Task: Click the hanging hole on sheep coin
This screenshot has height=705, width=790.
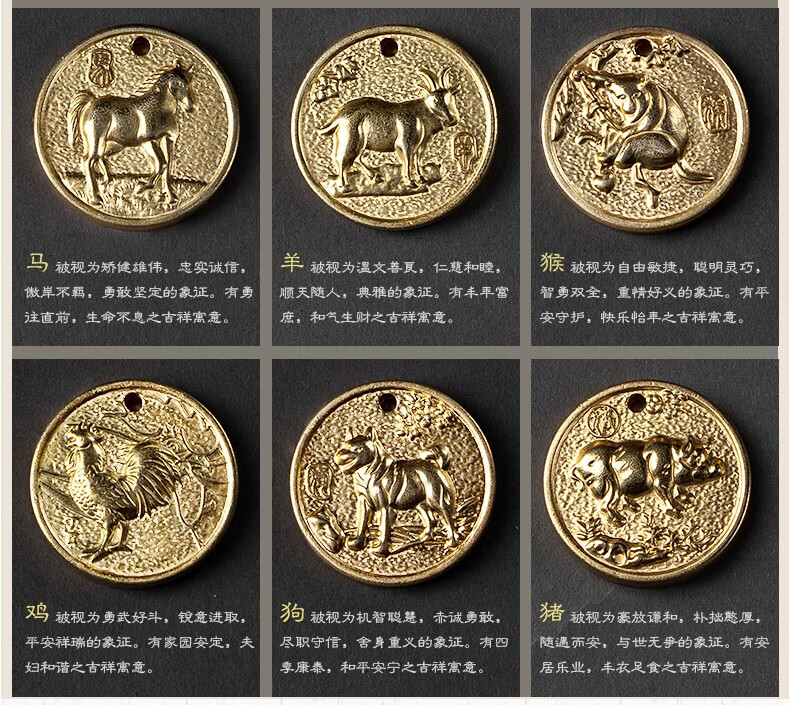Action: [388, 47]
